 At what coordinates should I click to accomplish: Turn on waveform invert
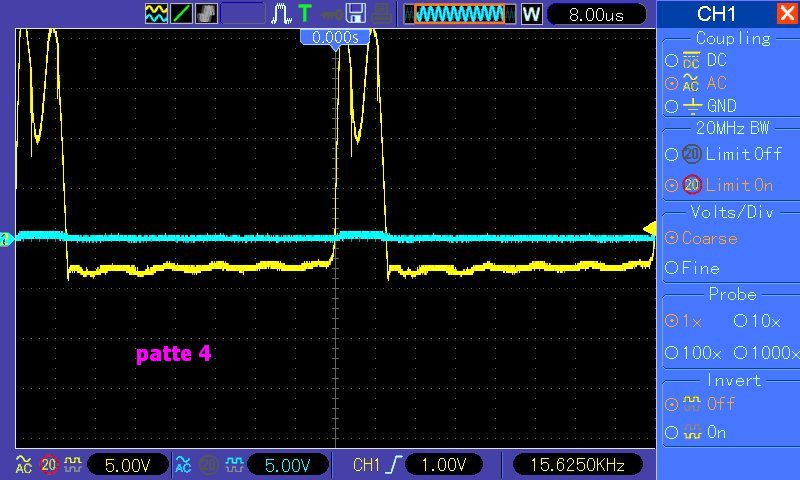671,432
